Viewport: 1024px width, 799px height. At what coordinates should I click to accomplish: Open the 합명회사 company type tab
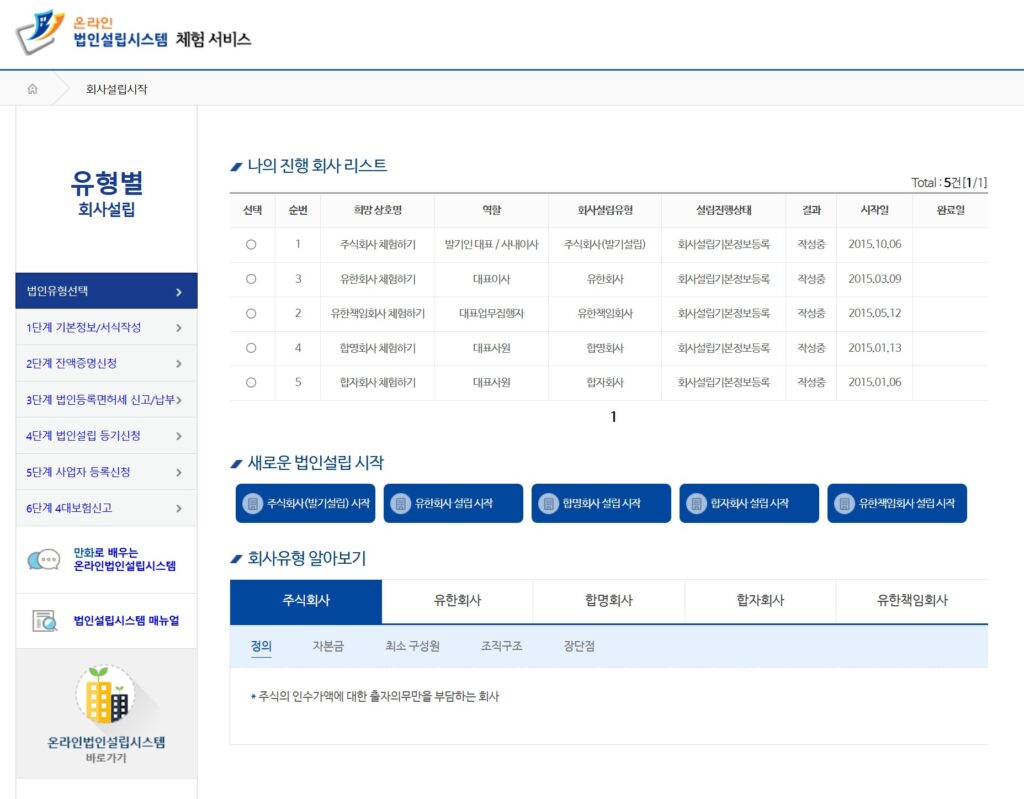pos(609,601)
